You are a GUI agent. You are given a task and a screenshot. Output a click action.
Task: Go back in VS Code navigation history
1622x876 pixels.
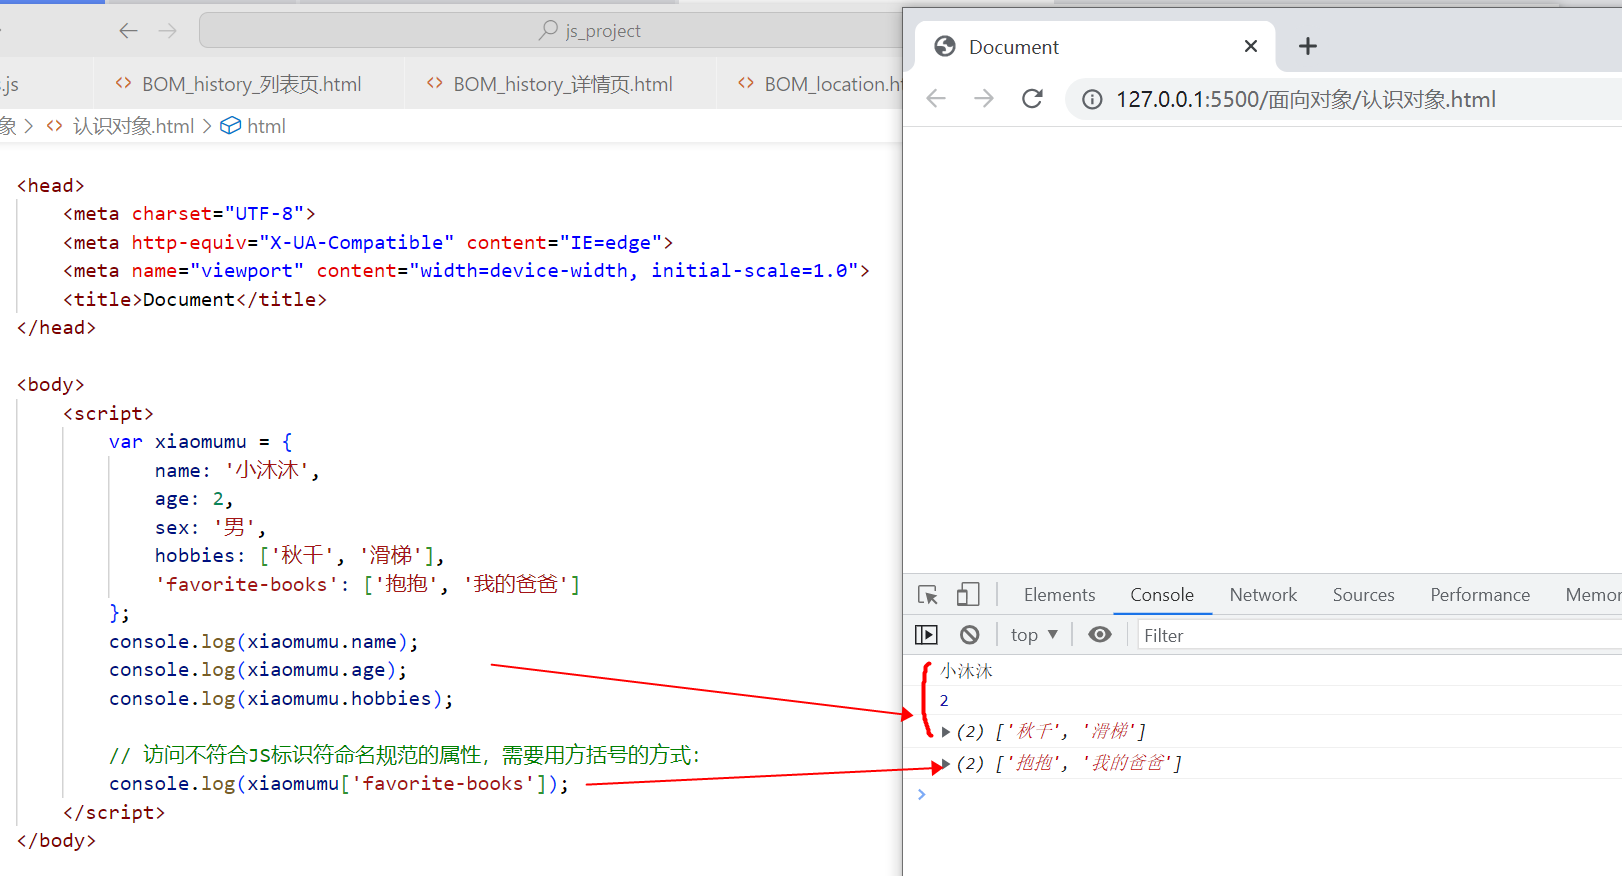pos(128,31)
